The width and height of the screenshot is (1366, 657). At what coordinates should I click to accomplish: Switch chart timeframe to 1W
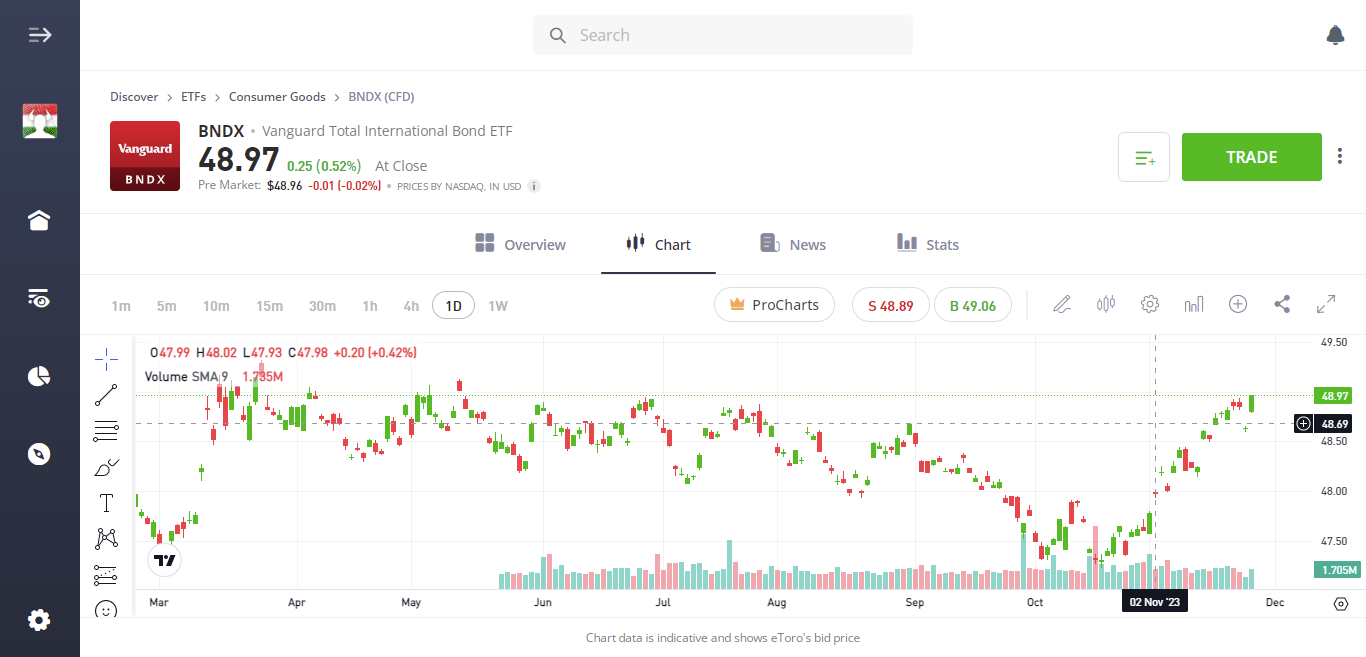497,305
